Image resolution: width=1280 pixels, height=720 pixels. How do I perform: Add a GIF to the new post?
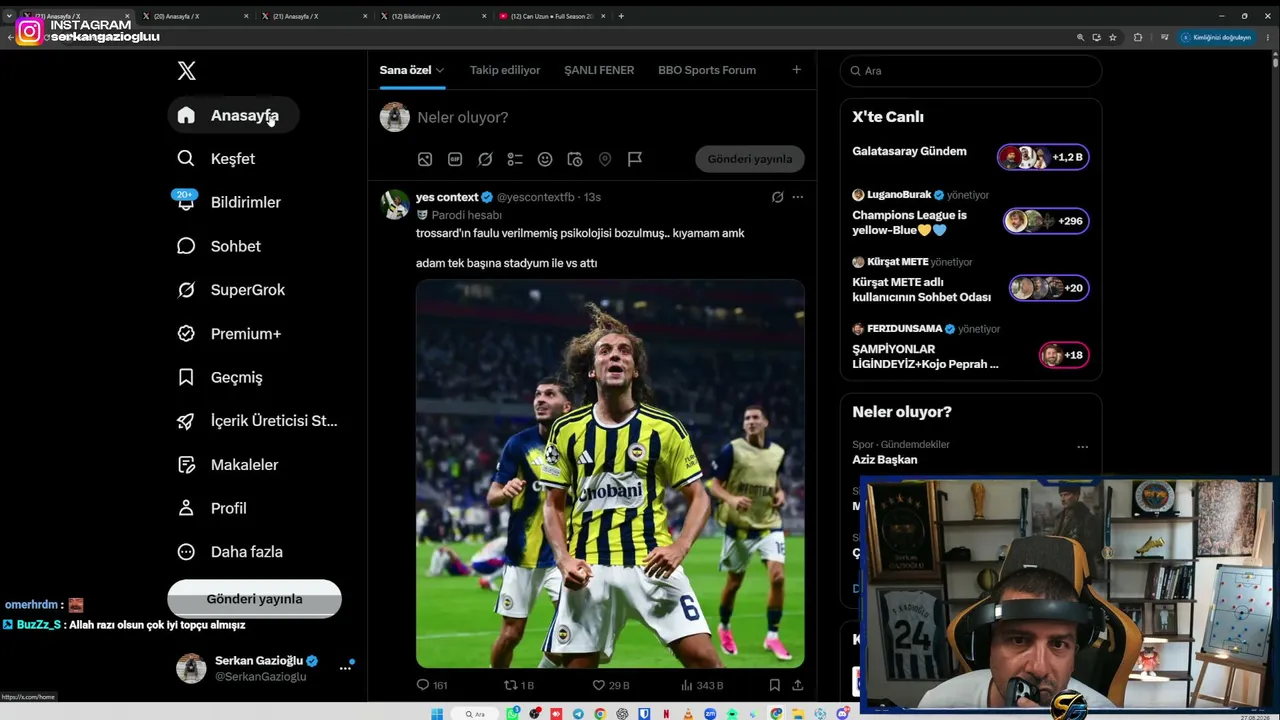point(455,159)
